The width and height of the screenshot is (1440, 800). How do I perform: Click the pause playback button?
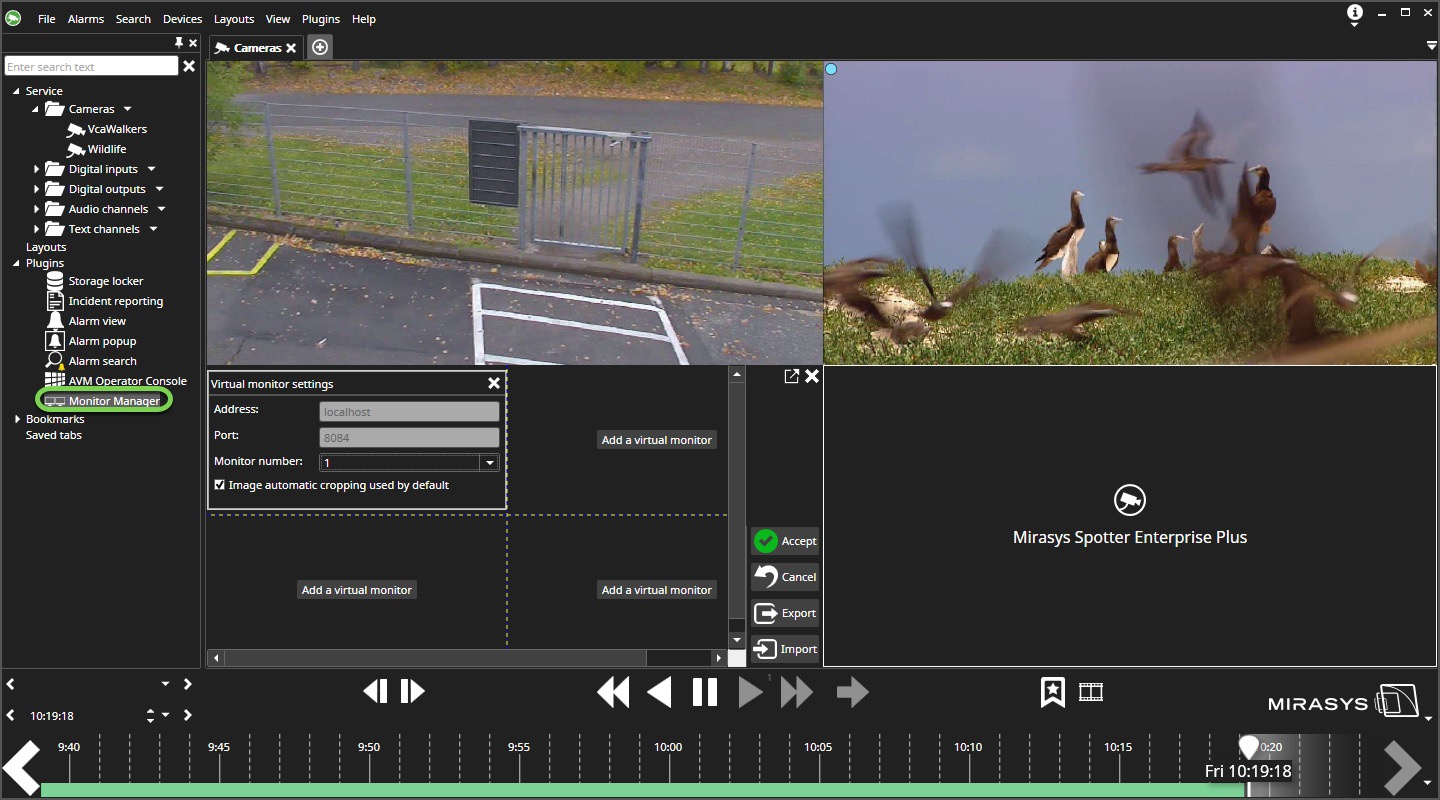point(705,692)
